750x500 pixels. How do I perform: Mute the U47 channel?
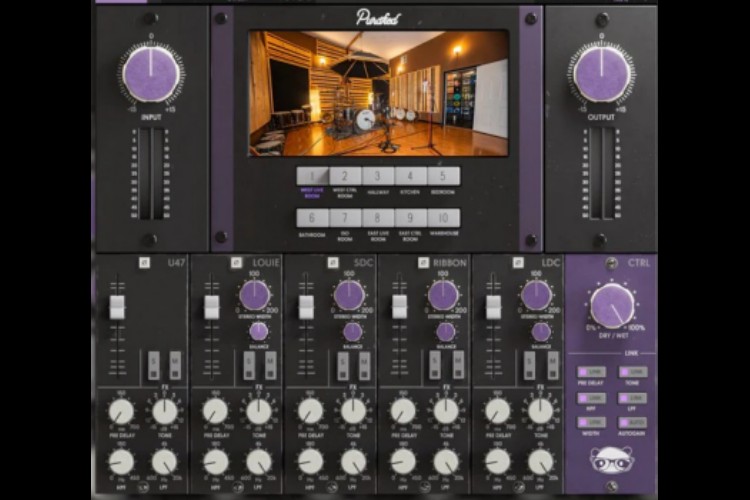175,365
